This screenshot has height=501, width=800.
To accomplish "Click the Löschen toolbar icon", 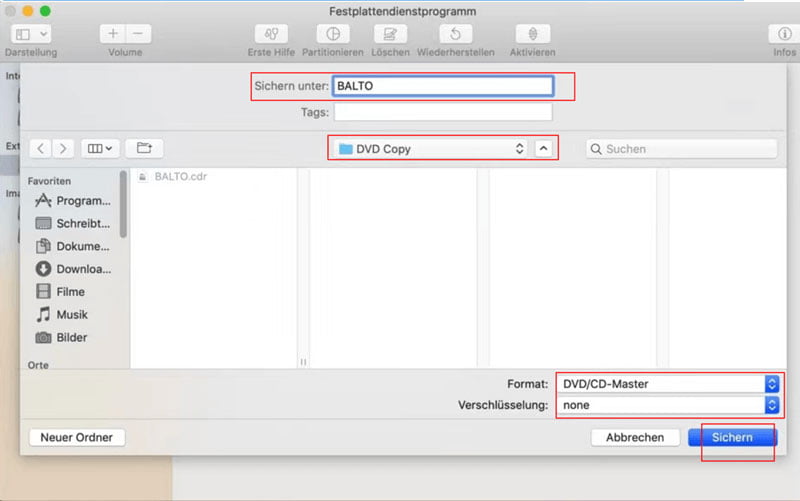I will point(390,34).
